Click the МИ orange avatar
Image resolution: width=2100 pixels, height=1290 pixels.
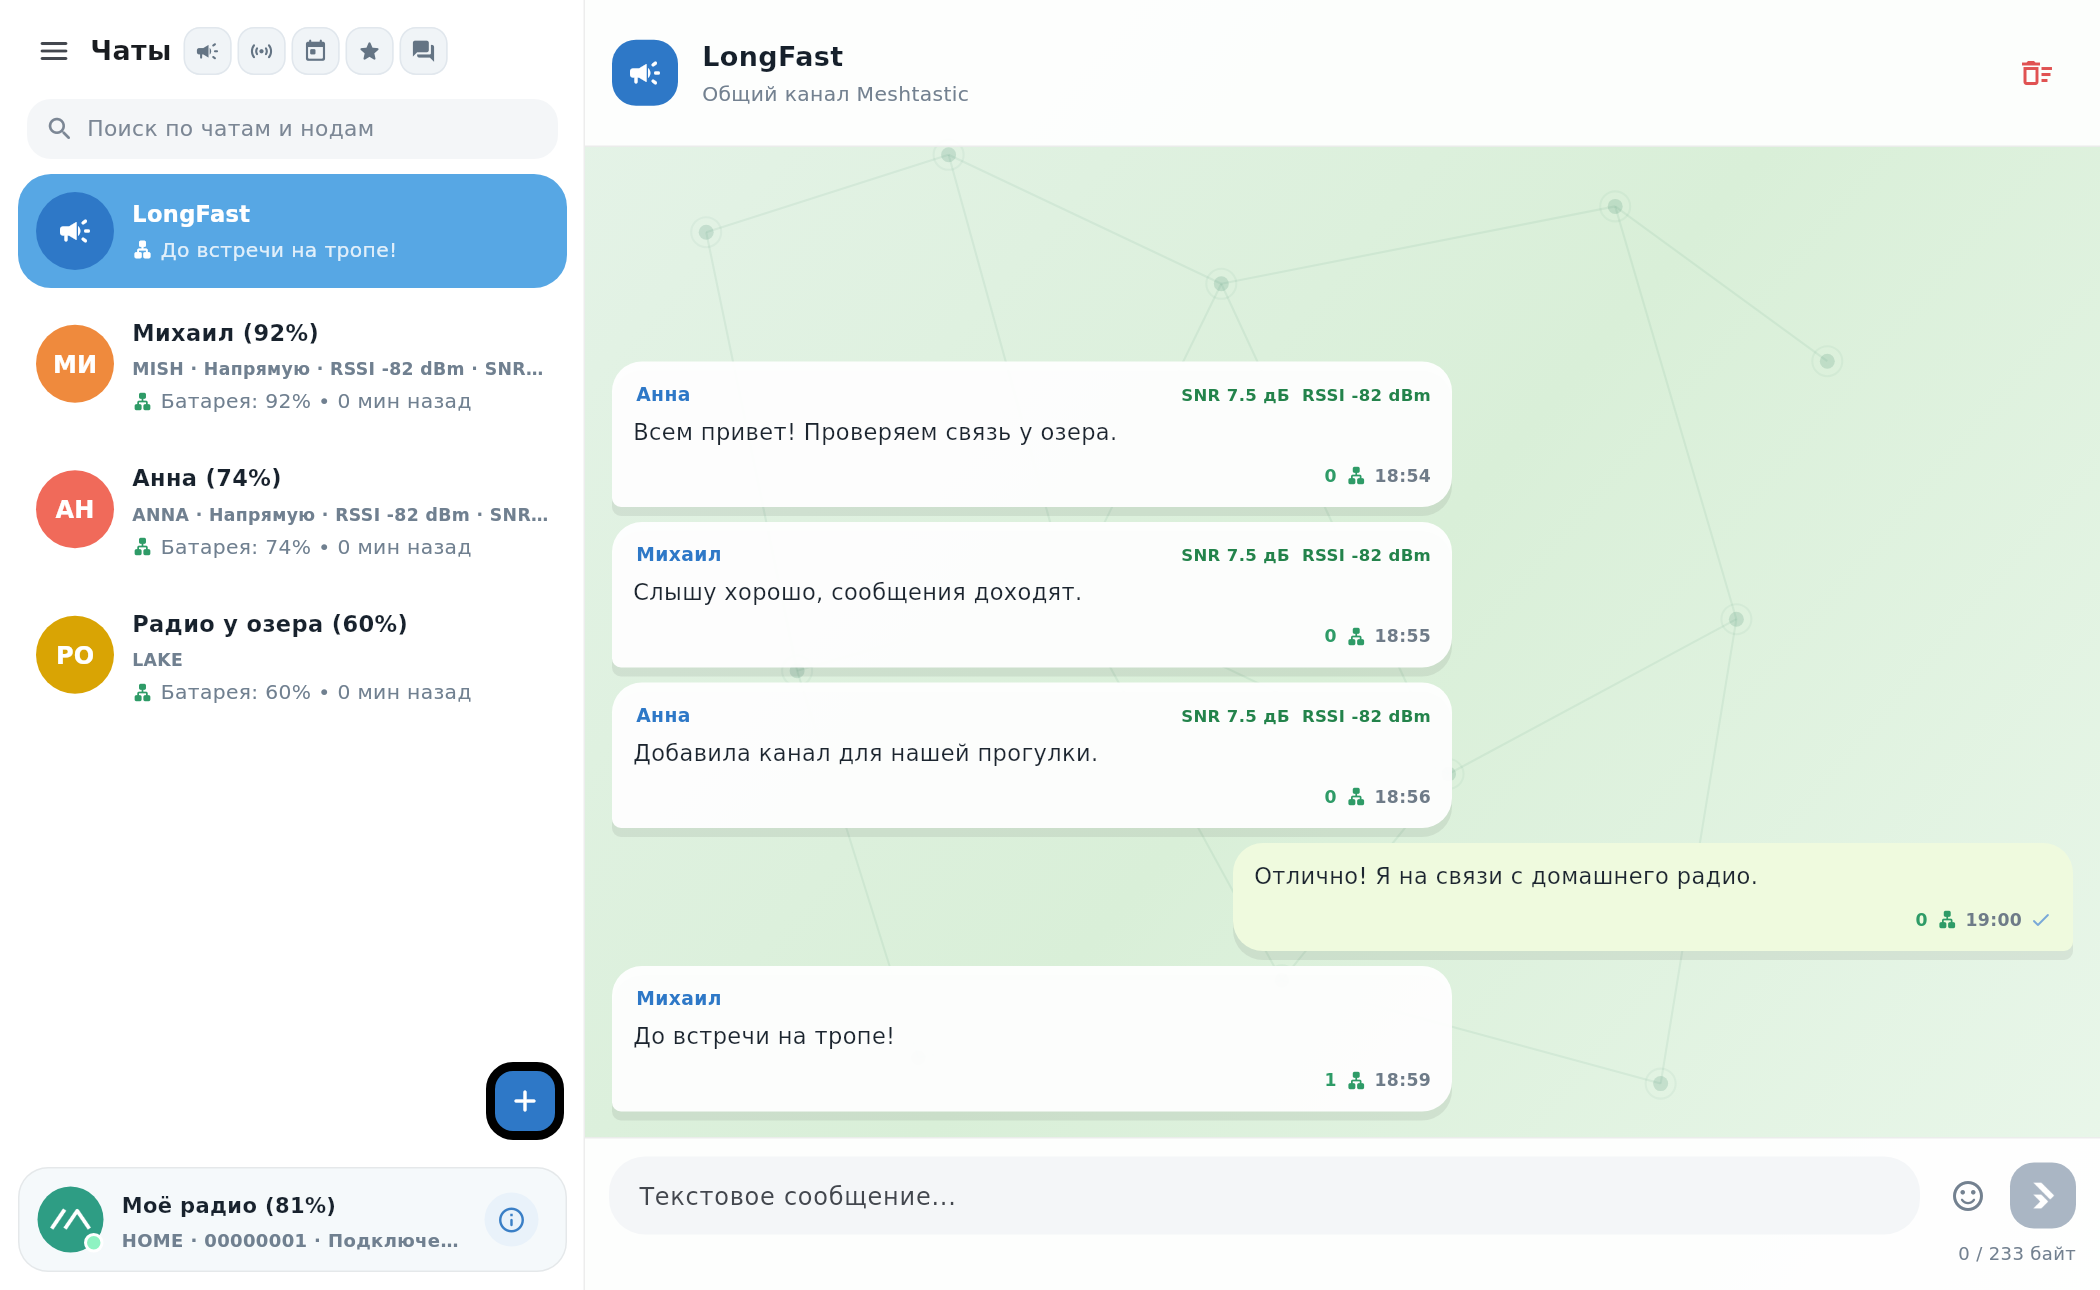75,364
